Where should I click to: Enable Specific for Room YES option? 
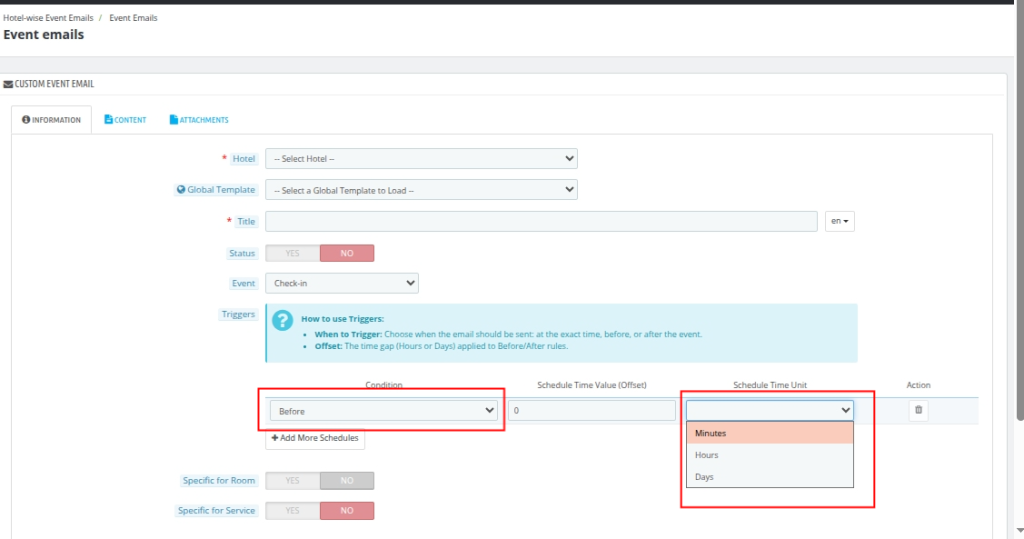(292, 481)
